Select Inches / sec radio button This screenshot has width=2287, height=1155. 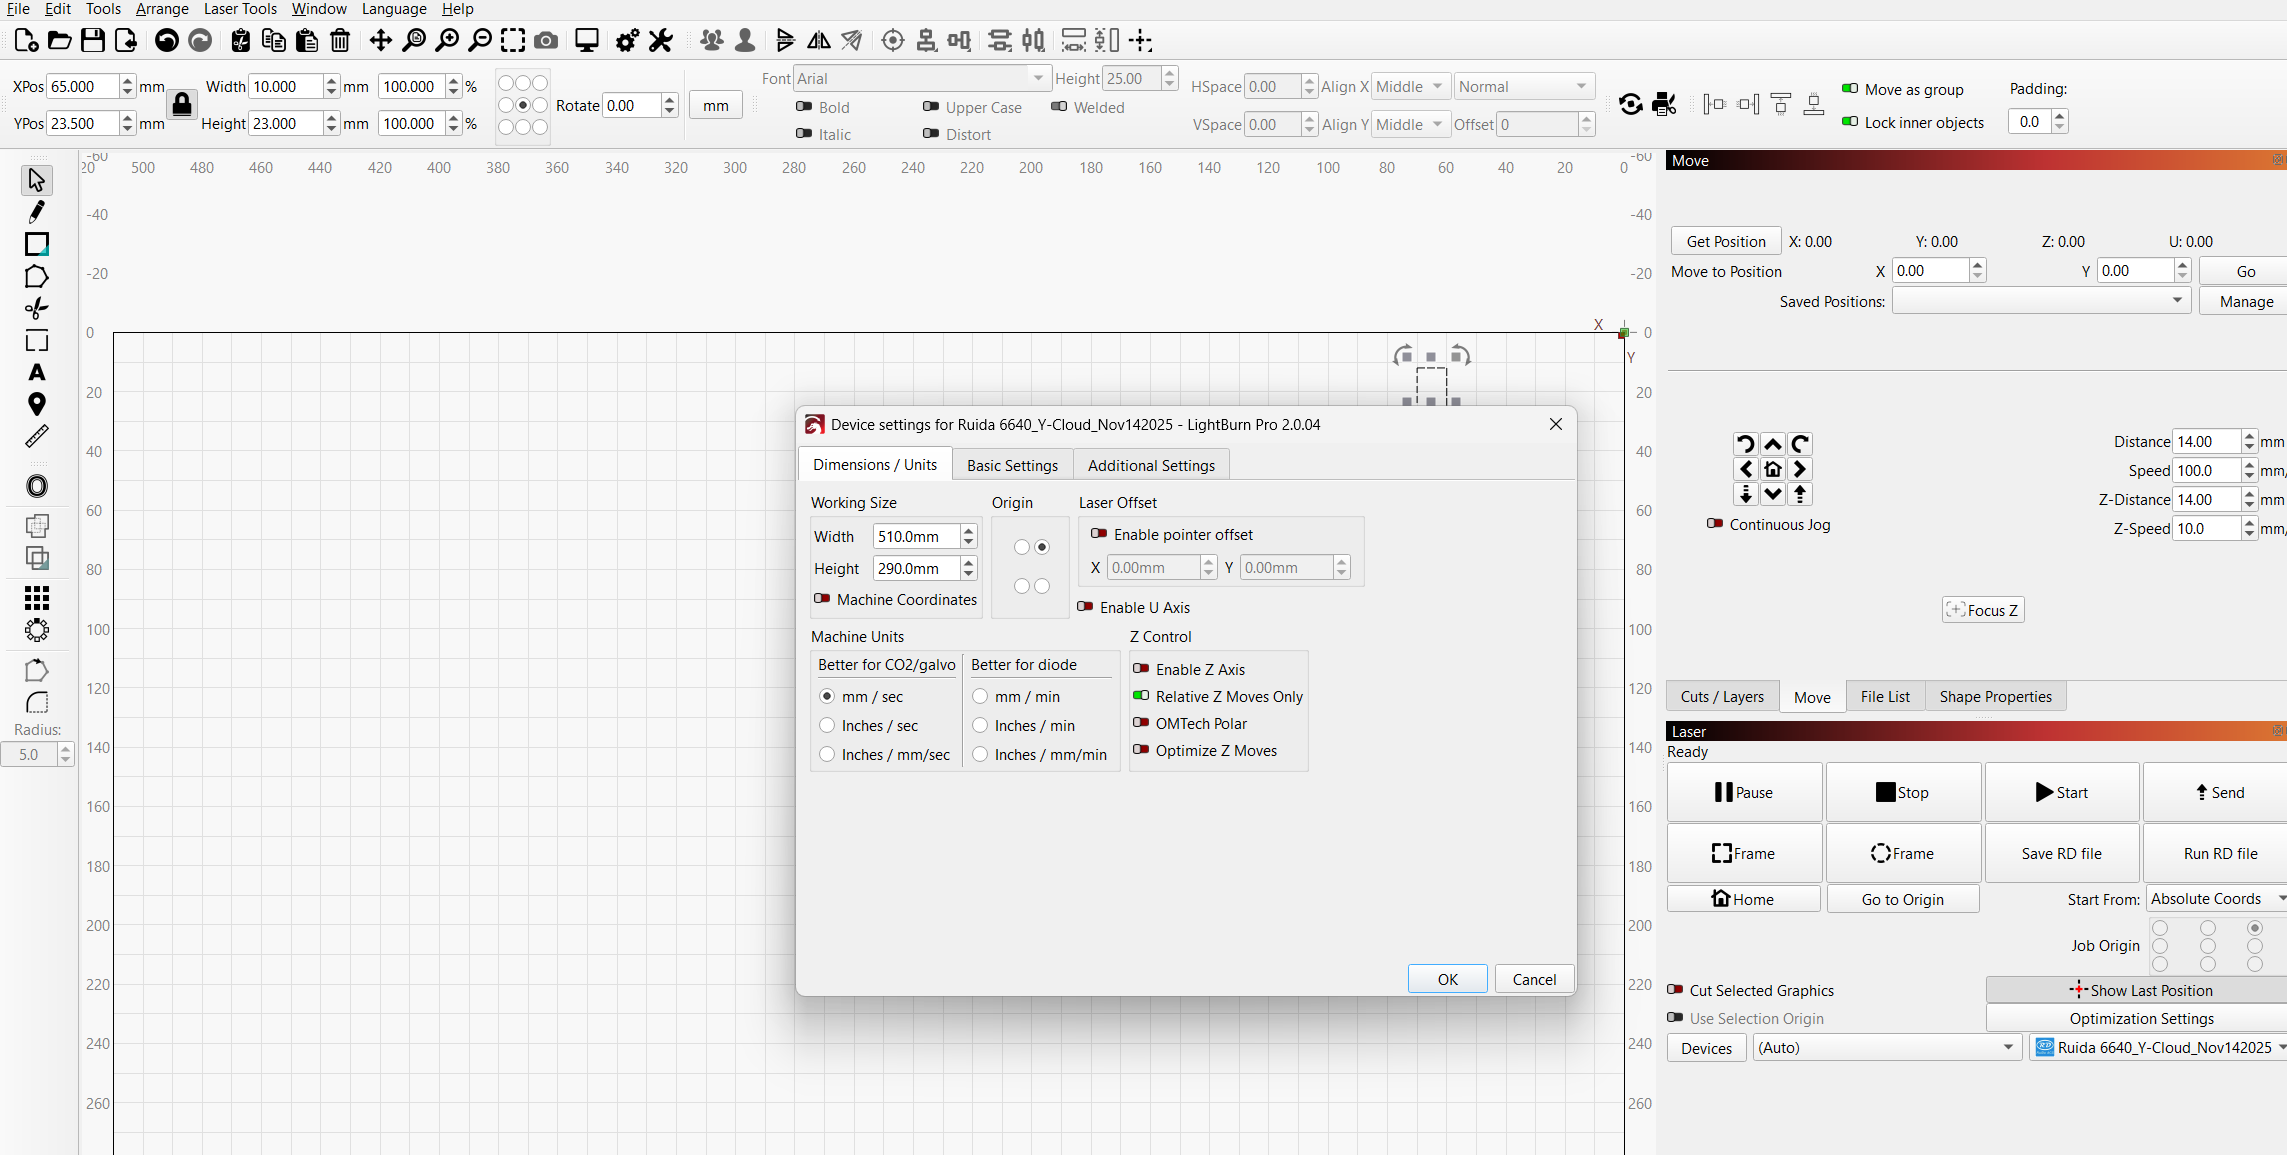827,725
